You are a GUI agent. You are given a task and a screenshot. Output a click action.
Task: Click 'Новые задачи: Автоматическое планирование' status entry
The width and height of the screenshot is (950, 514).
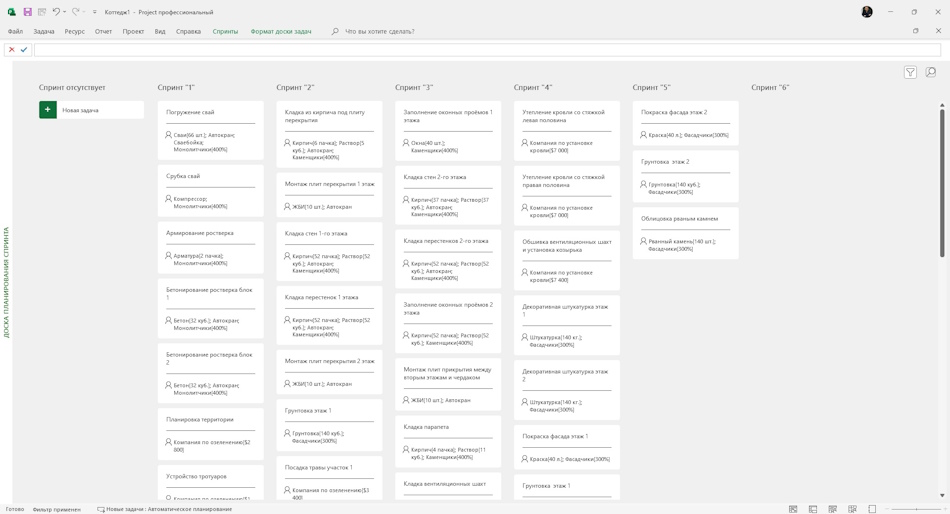tap(165, 509)
